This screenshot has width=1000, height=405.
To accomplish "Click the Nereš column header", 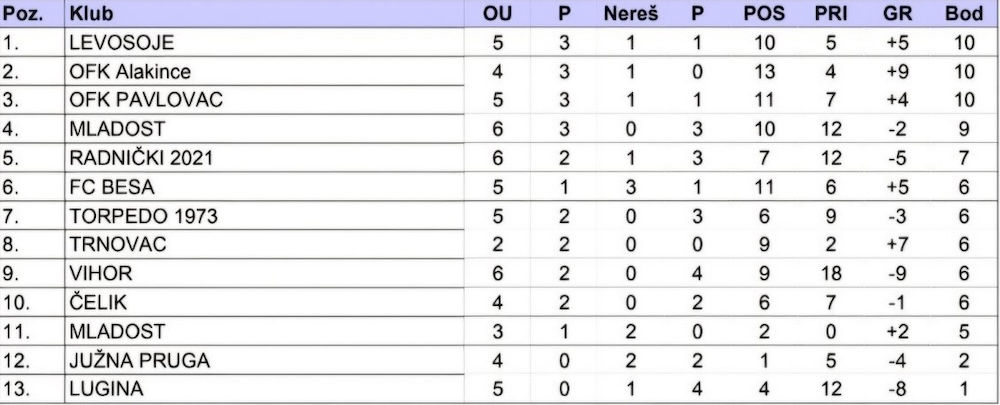I will [630, 15].
